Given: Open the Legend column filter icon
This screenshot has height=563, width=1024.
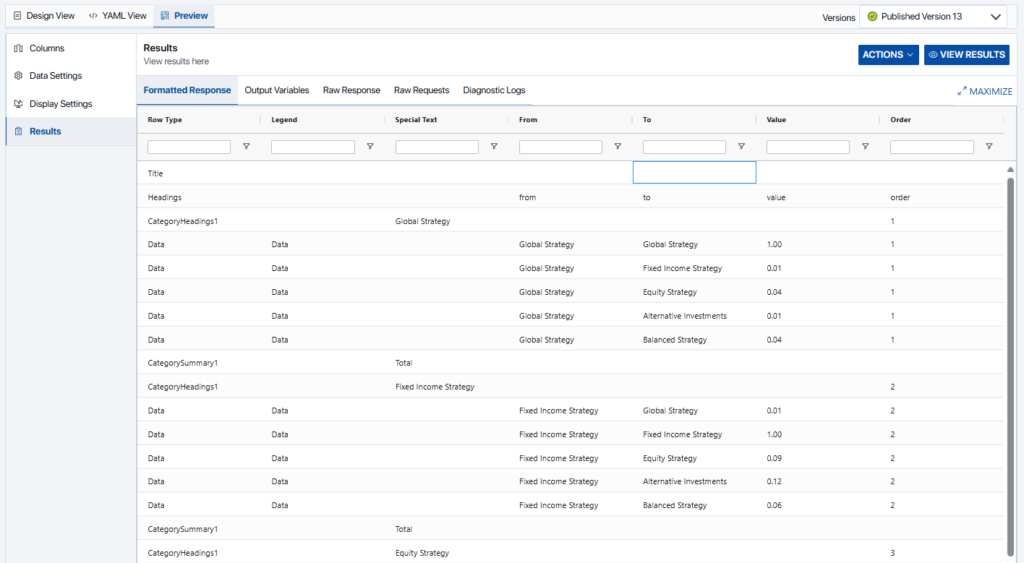Looking at the screenshot, I should pyautogui.click(x=370, y=146).
